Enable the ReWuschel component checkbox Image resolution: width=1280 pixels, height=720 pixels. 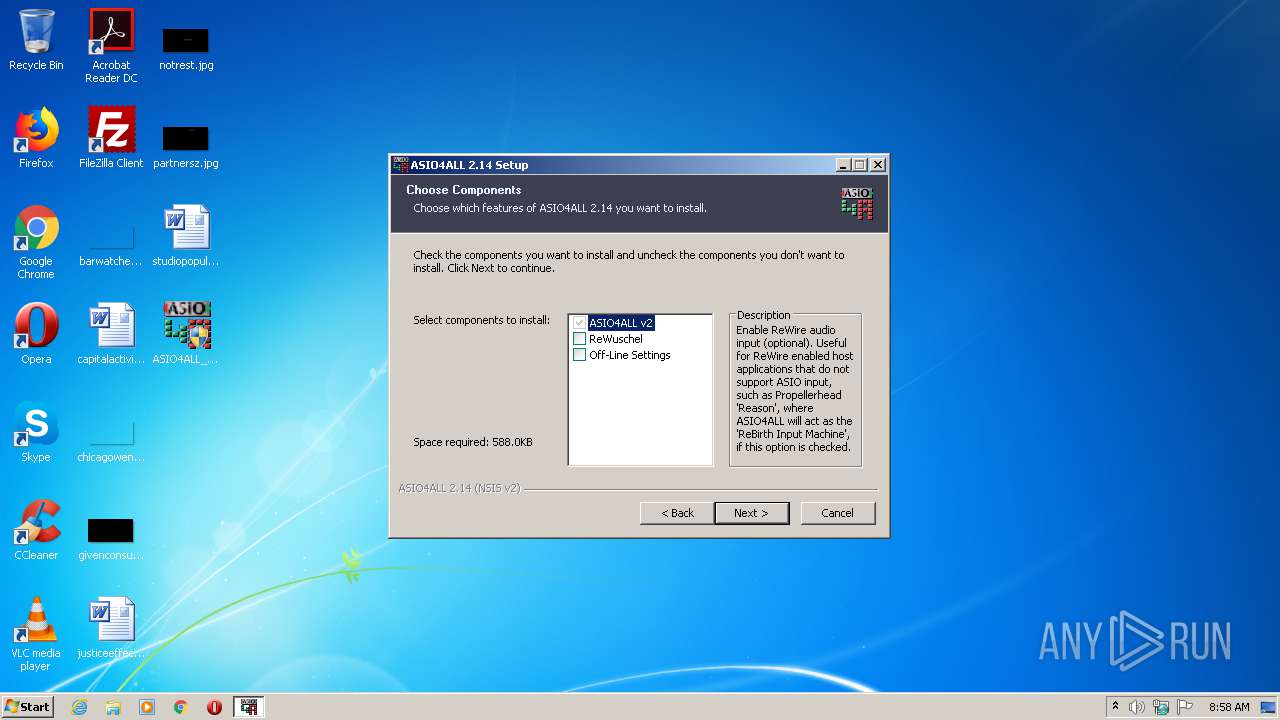pyautogui.click(x=579, y=339)
